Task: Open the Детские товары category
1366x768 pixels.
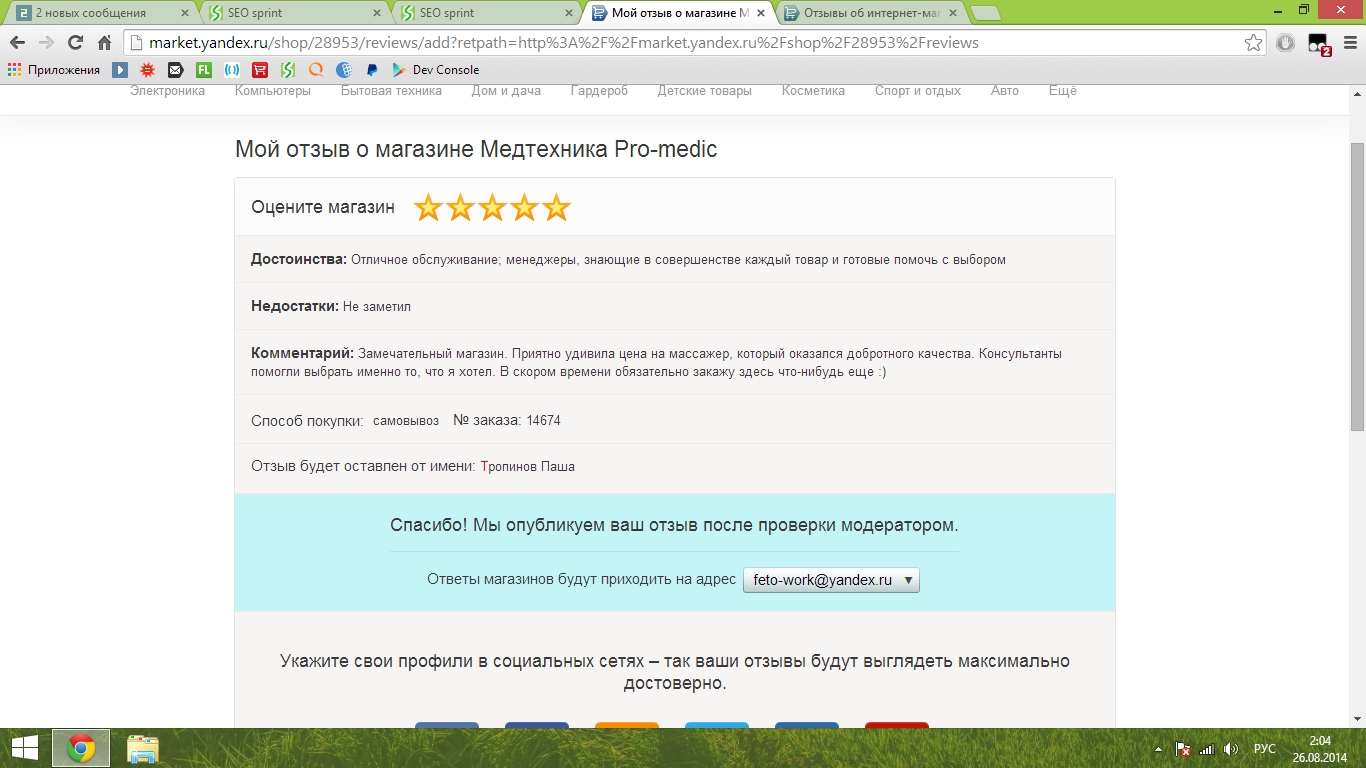Action: point(704,91)
